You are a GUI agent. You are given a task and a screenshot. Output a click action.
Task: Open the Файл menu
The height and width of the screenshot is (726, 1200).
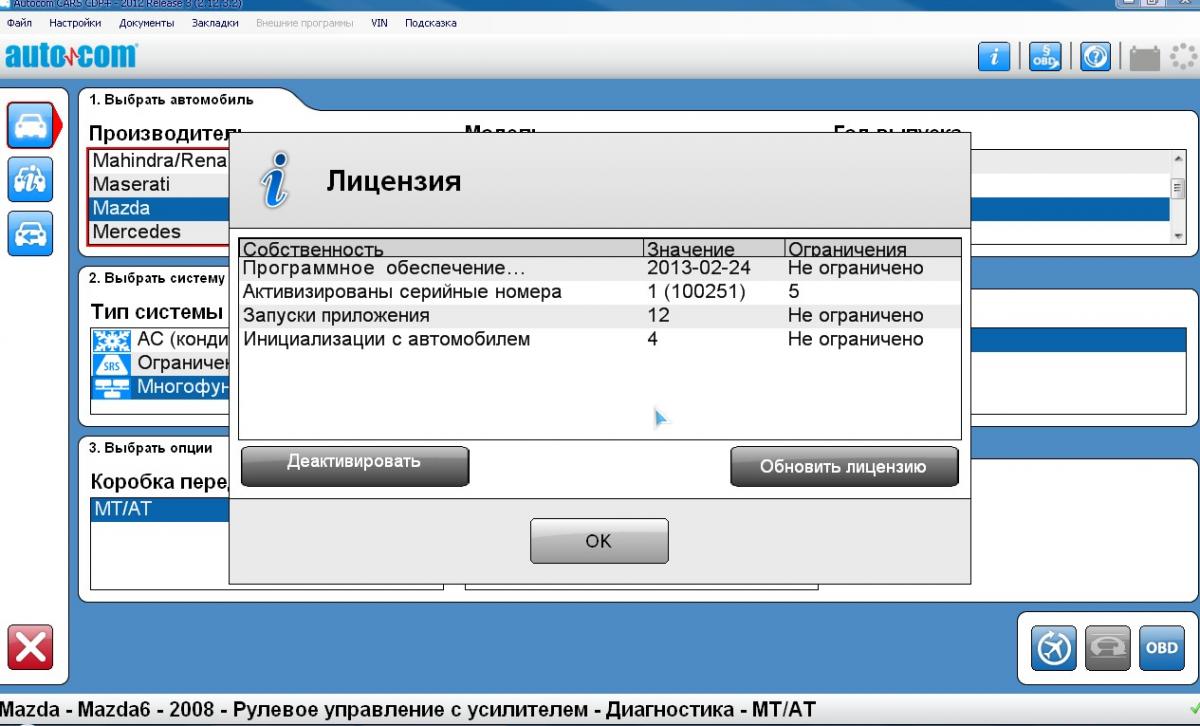pyautogui.click(x=19, y=23)
